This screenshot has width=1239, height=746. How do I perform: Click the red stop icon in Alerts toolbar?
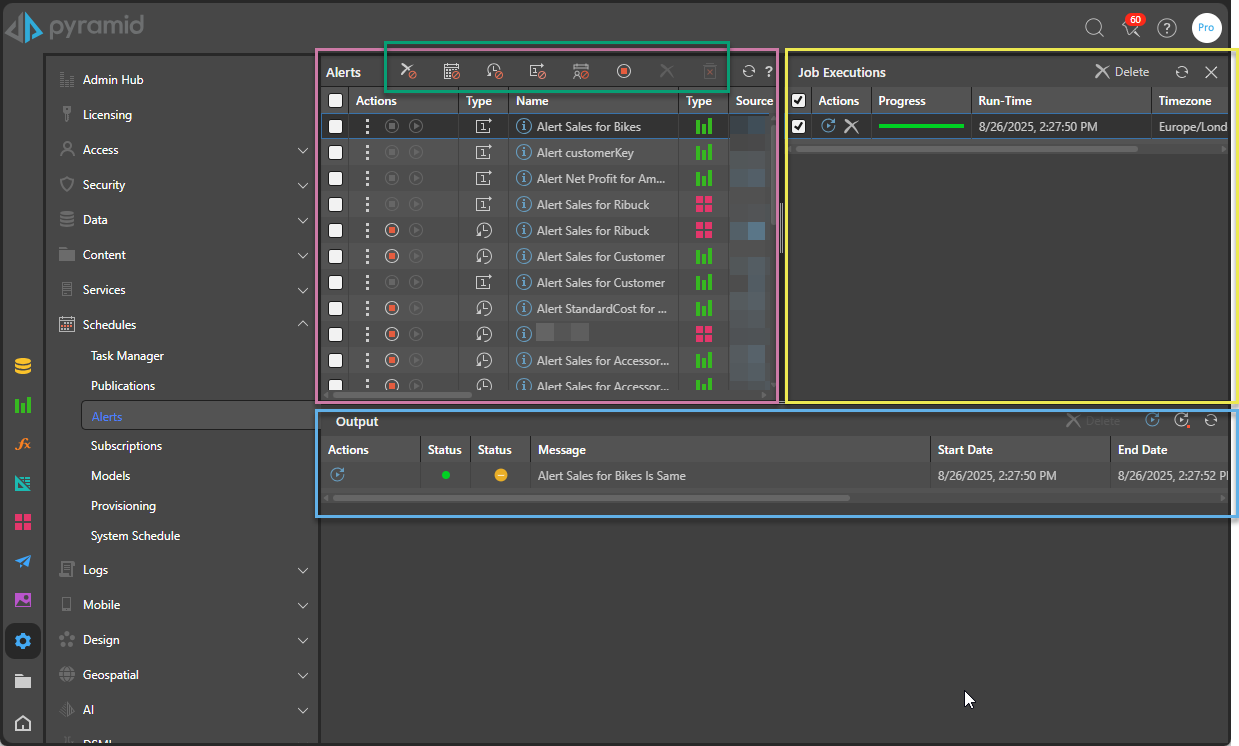[624, 71]
